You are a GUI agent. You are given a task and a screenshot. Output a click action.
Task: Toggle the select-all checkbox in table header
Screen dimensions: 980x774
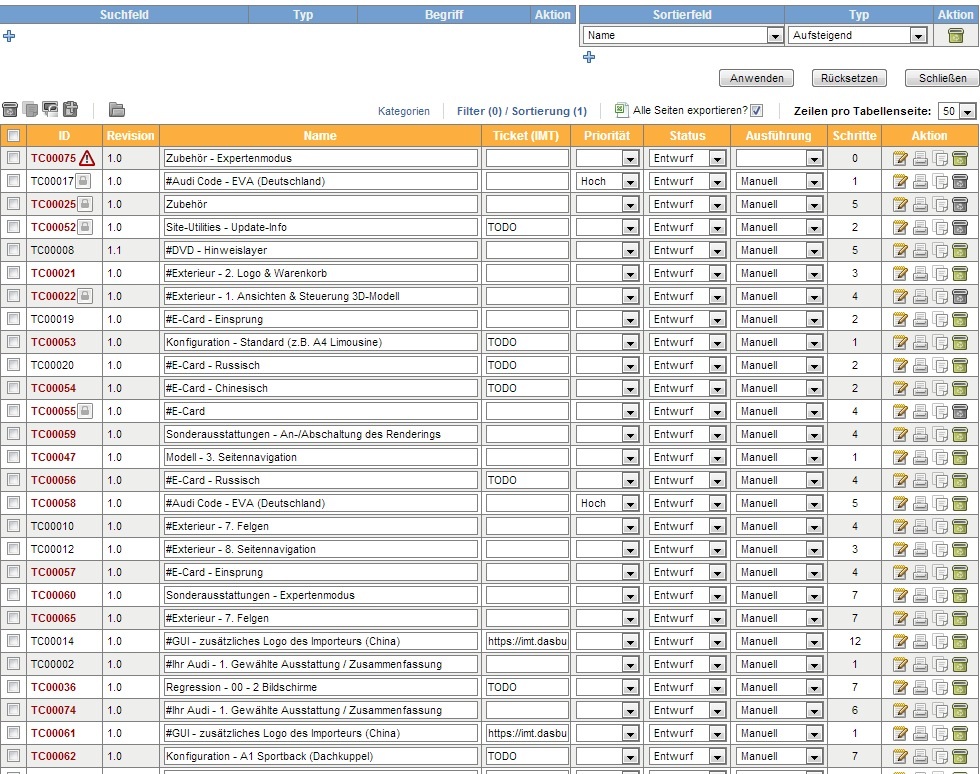click(13, 136)
